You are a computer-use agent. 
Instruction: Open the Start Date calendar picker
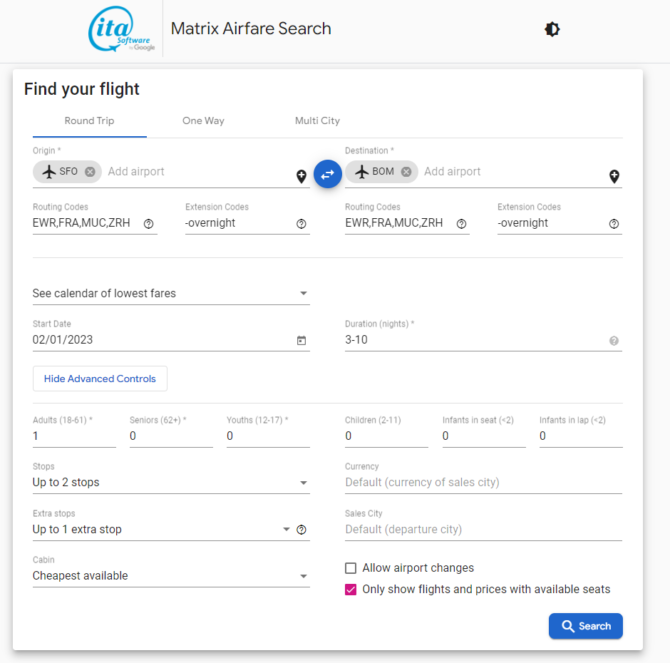pyautogui.click(x=301, y=340)
